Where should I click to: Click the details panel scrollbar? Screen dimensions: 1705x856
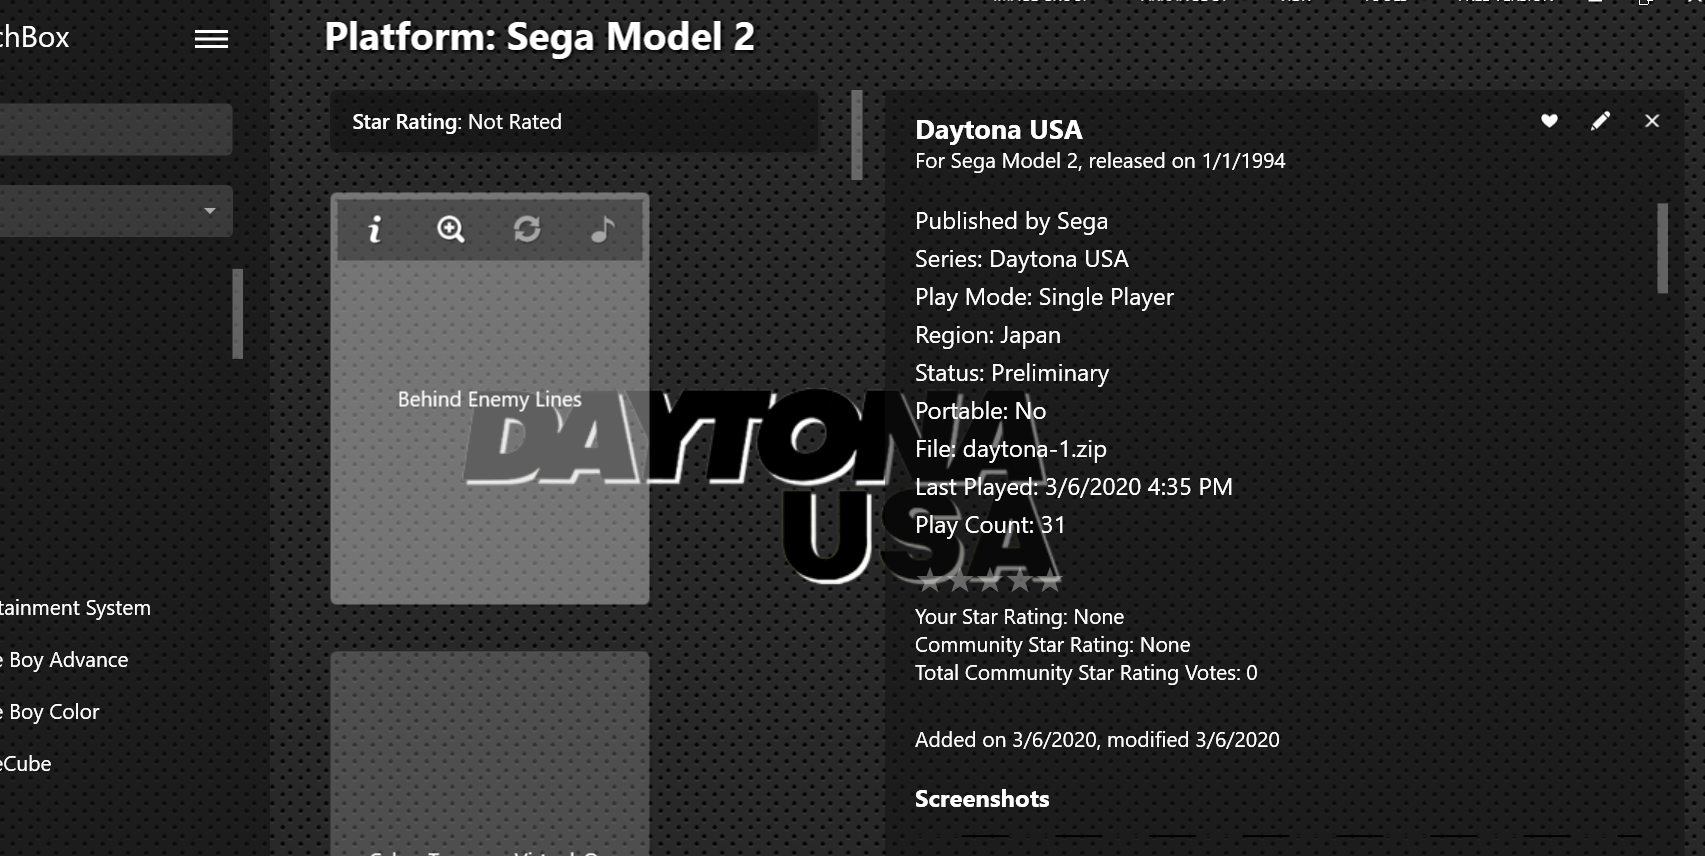(1662, 248)
